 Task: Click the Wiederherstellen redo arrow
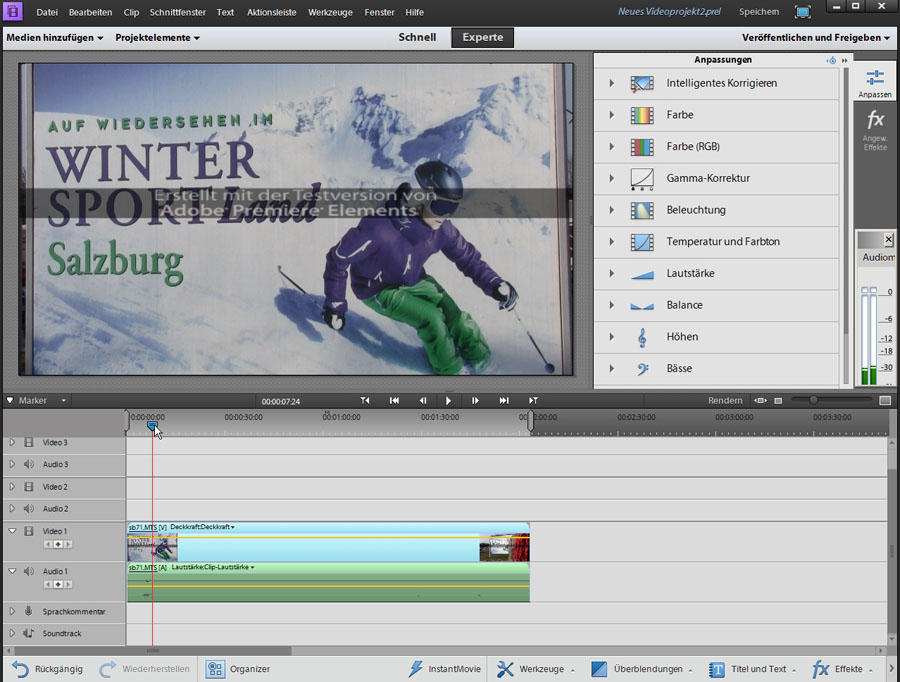click(x=107, y=669)
